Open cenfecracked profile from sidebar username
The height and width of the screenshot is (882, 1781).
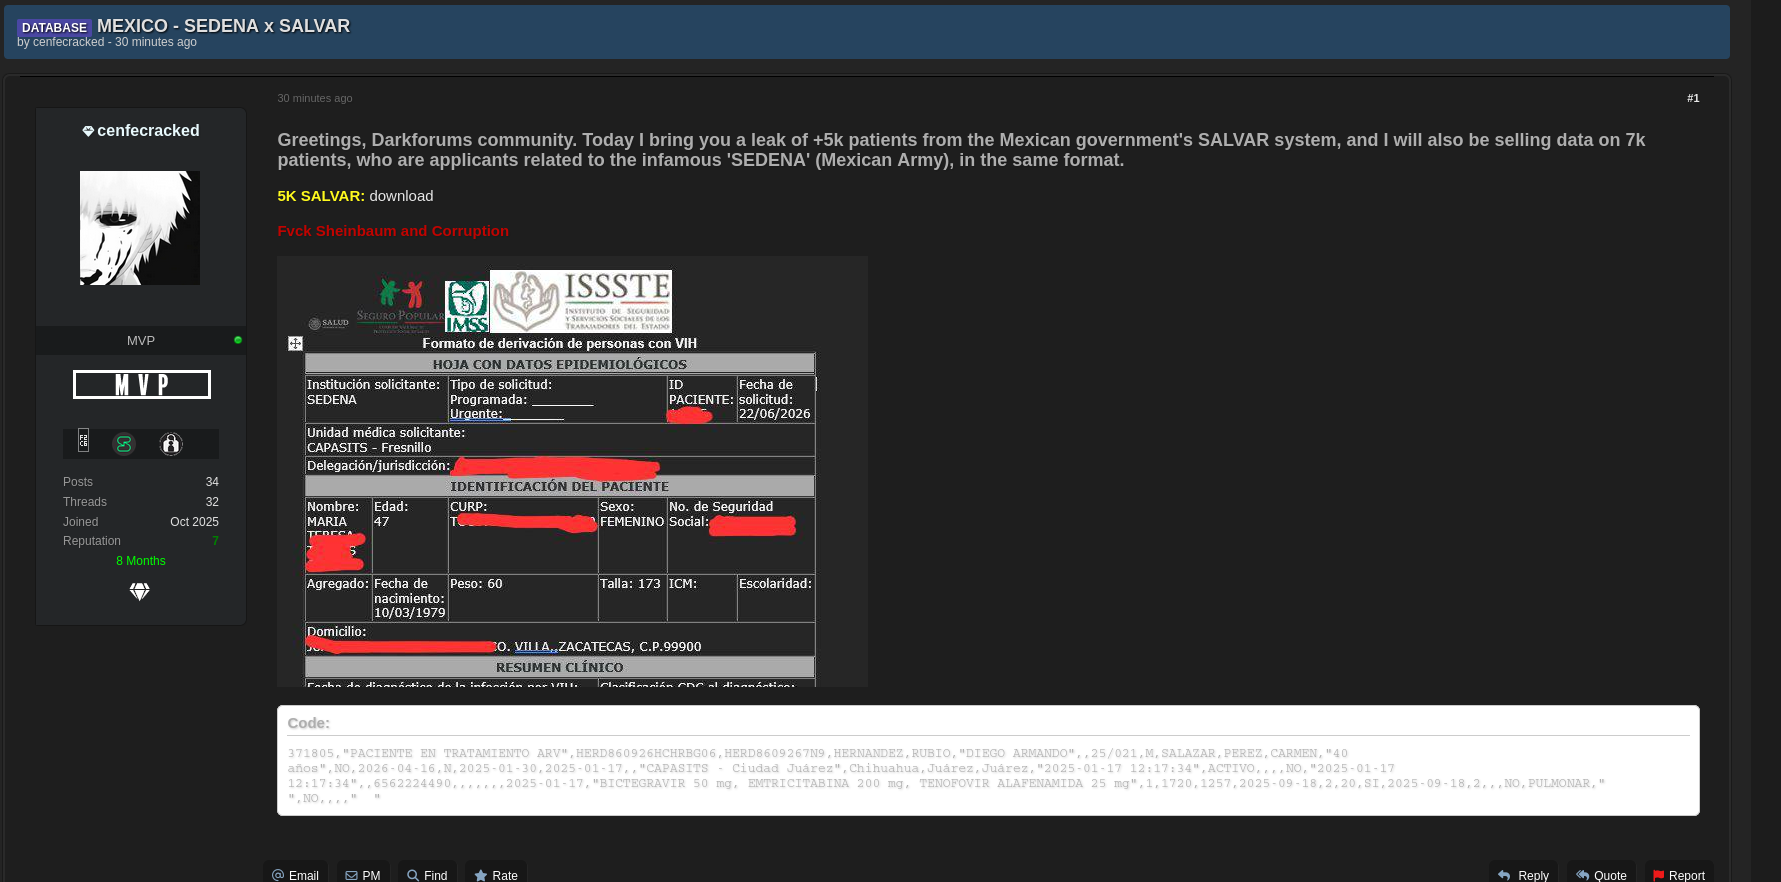pyautogui.click(x=148, y=131)
